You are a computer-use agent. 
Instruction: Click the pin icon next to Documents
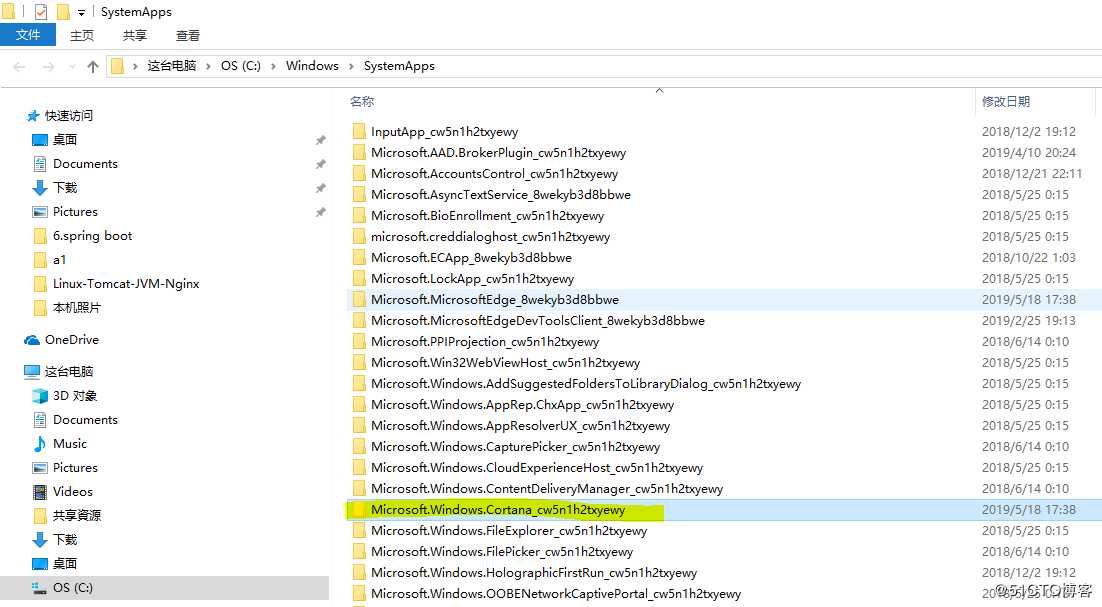pyautogui.click(x=320, y=164)
